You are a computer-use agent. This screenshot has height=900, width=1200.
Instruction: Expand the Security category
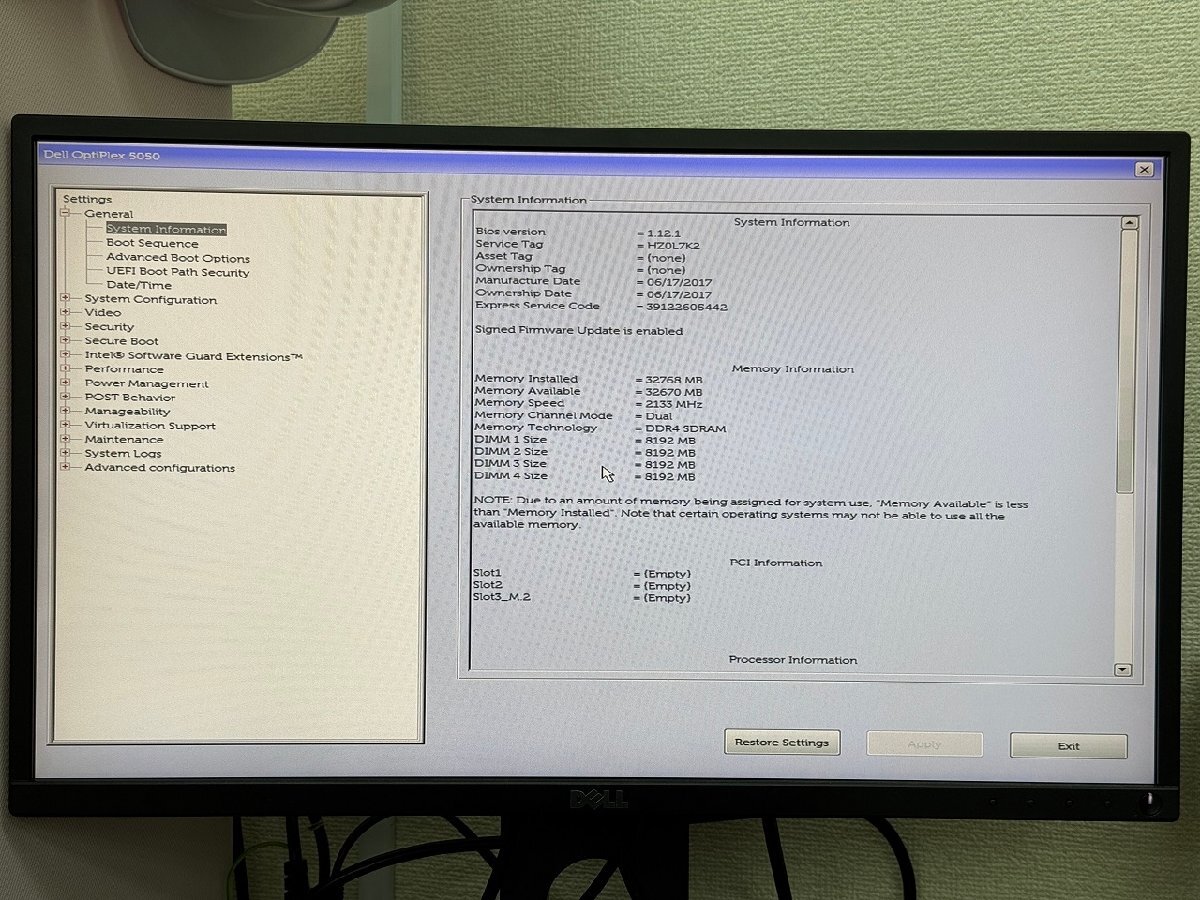coord(64,326)
